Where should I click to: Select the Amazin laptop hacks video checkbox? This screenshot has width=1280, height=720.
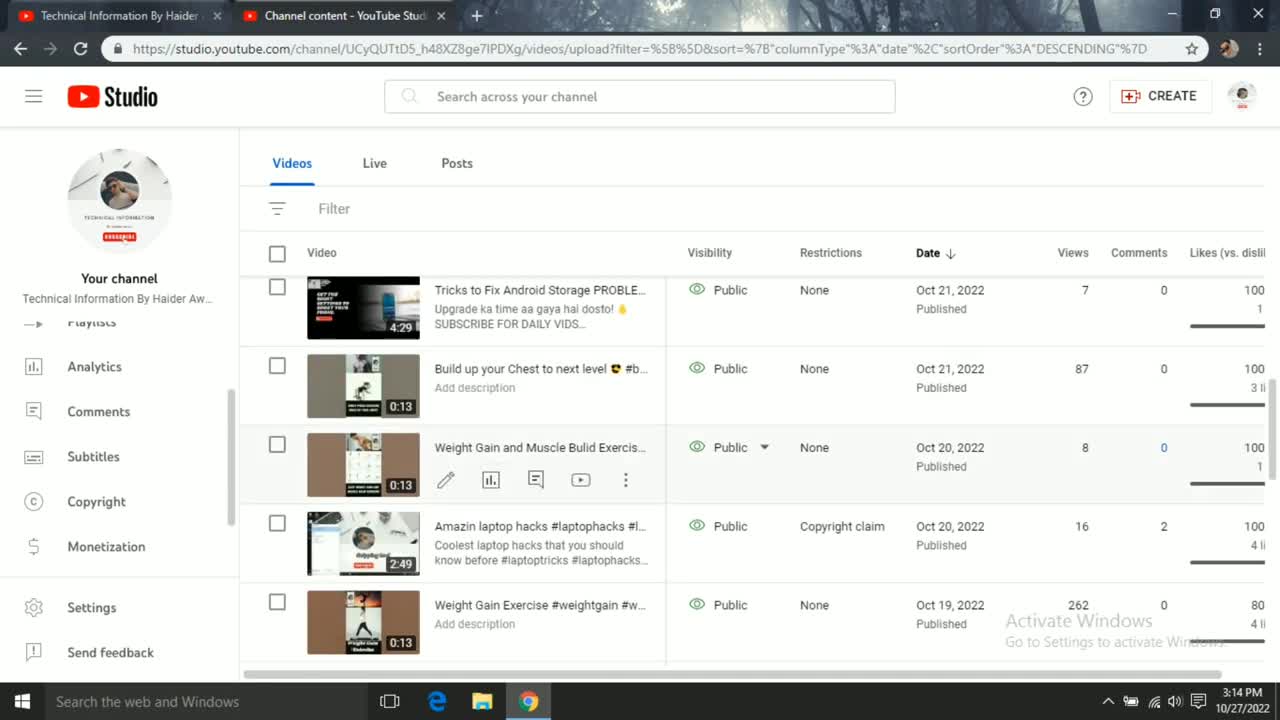tap(277, 523)
